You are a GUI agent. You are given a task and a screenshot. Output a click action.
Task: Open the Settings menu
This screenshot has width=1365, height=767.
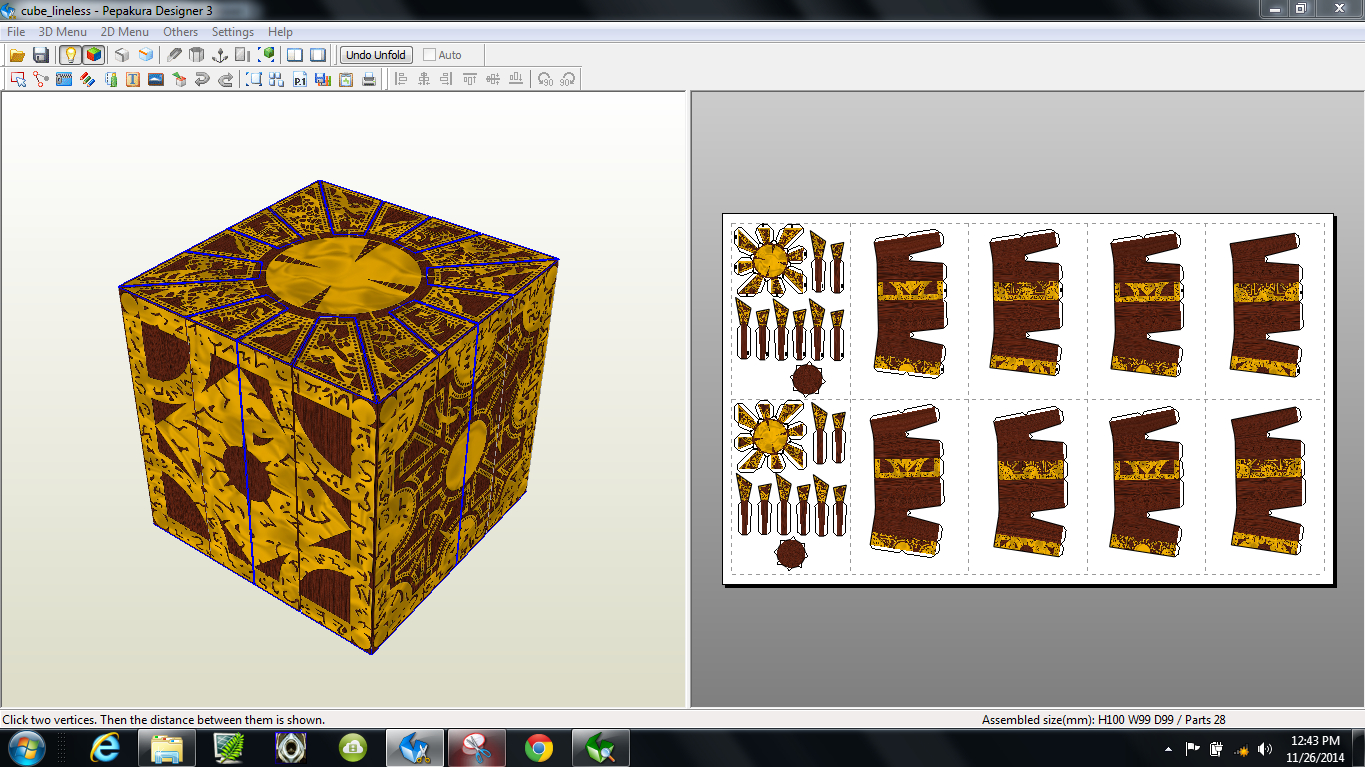[x=233, y=32]
